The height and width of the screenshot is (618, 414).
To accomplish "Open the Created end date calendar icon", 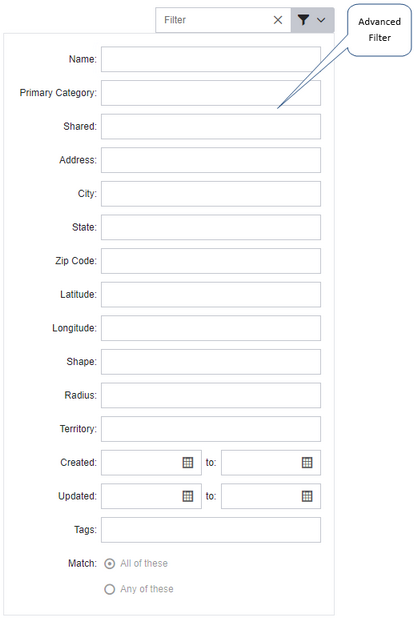I will pos(307,462).
